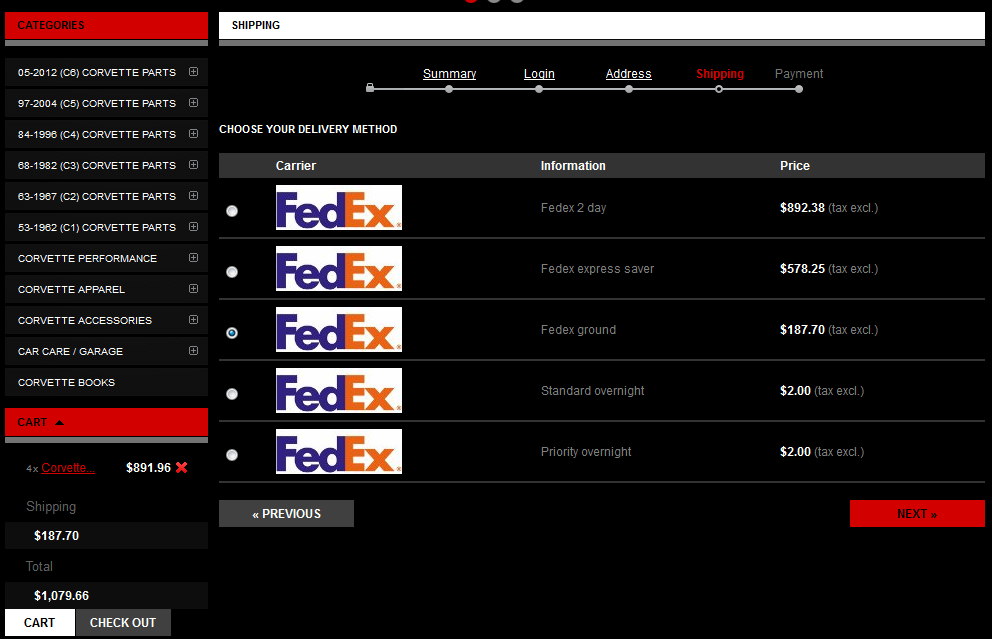Screen dimensions: 992x639
Task: Expand 05-2012 (C6) Corvette Parts category
Action: coord(194,72)
